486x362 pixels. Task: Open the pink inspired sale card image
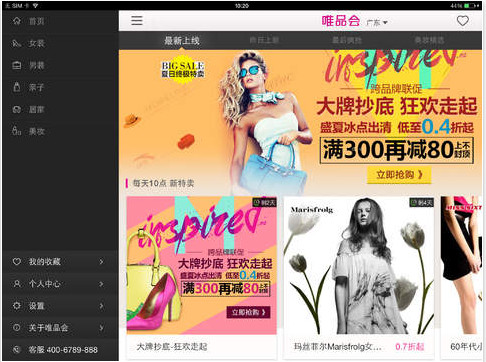coord(201,265)
